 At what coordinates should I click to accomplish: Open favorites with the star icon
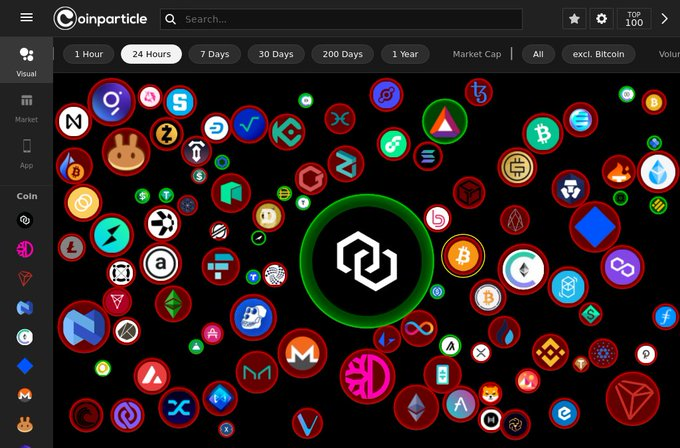point(574,19)
